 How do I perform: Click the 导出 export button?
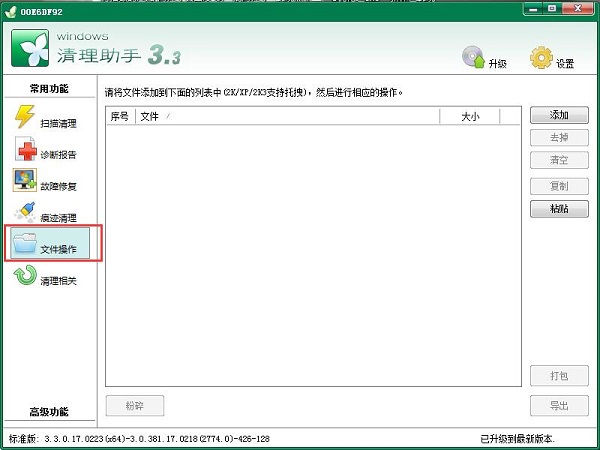(559, 406)
